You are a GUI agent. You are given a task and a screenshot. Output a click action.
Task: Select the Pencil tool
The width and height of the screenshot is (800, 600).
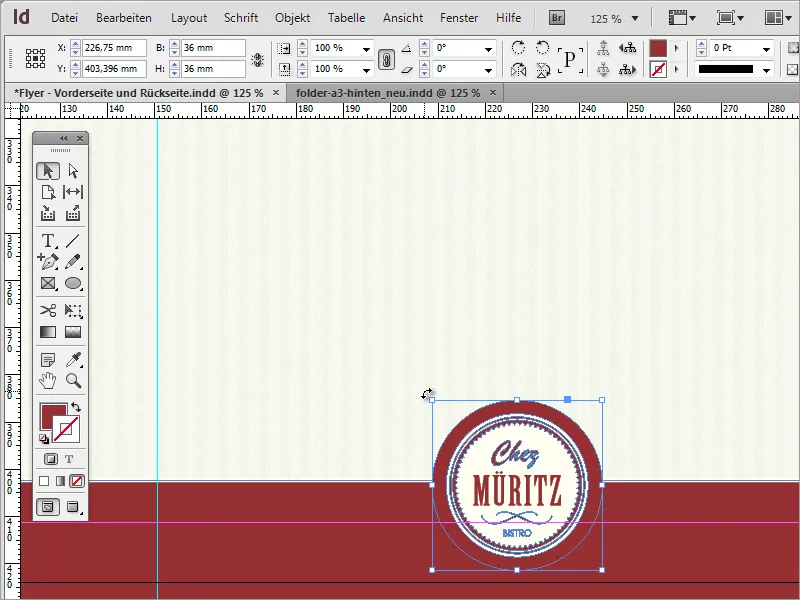click(73, 261)
